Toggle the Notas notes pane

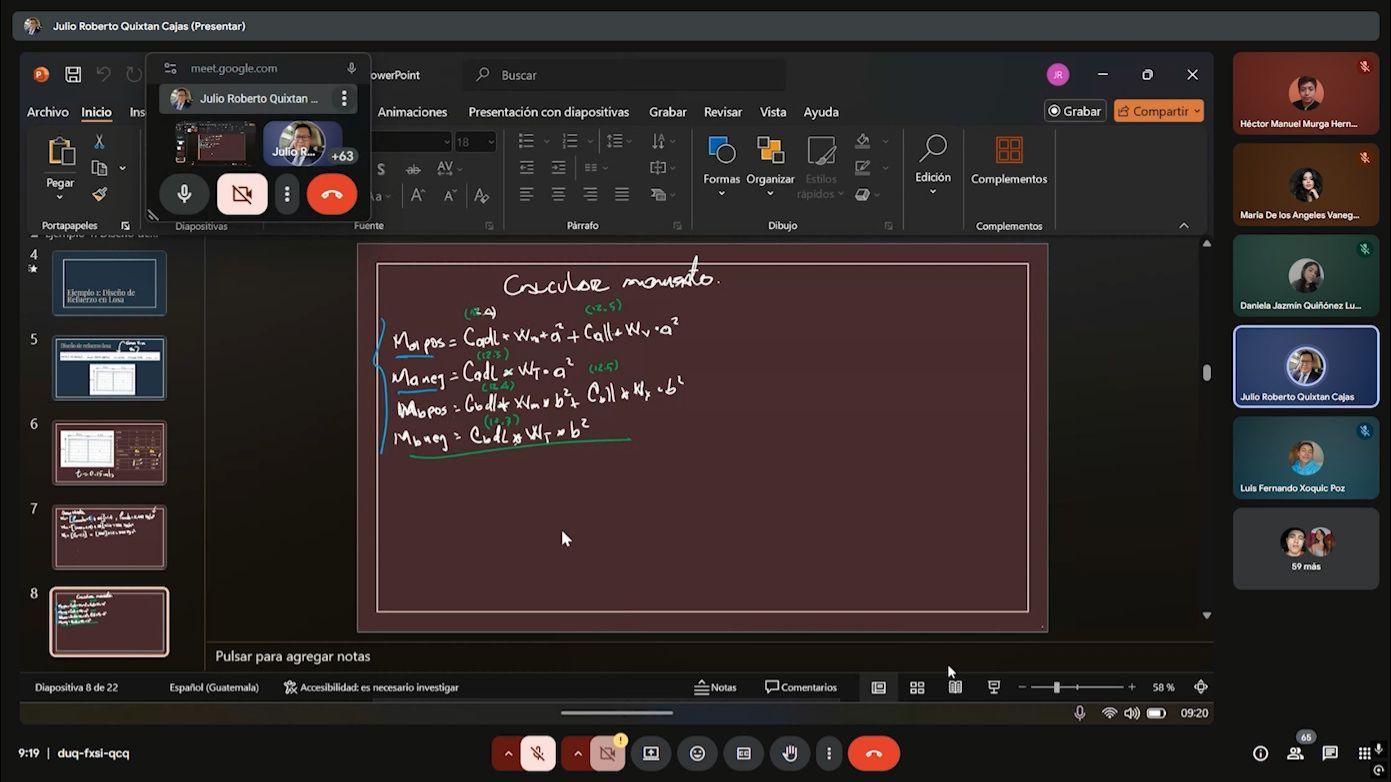(x=716, y=688)
